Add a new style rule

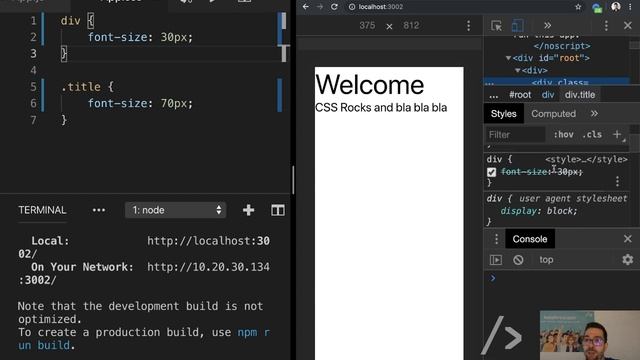[x=617, y=134]
